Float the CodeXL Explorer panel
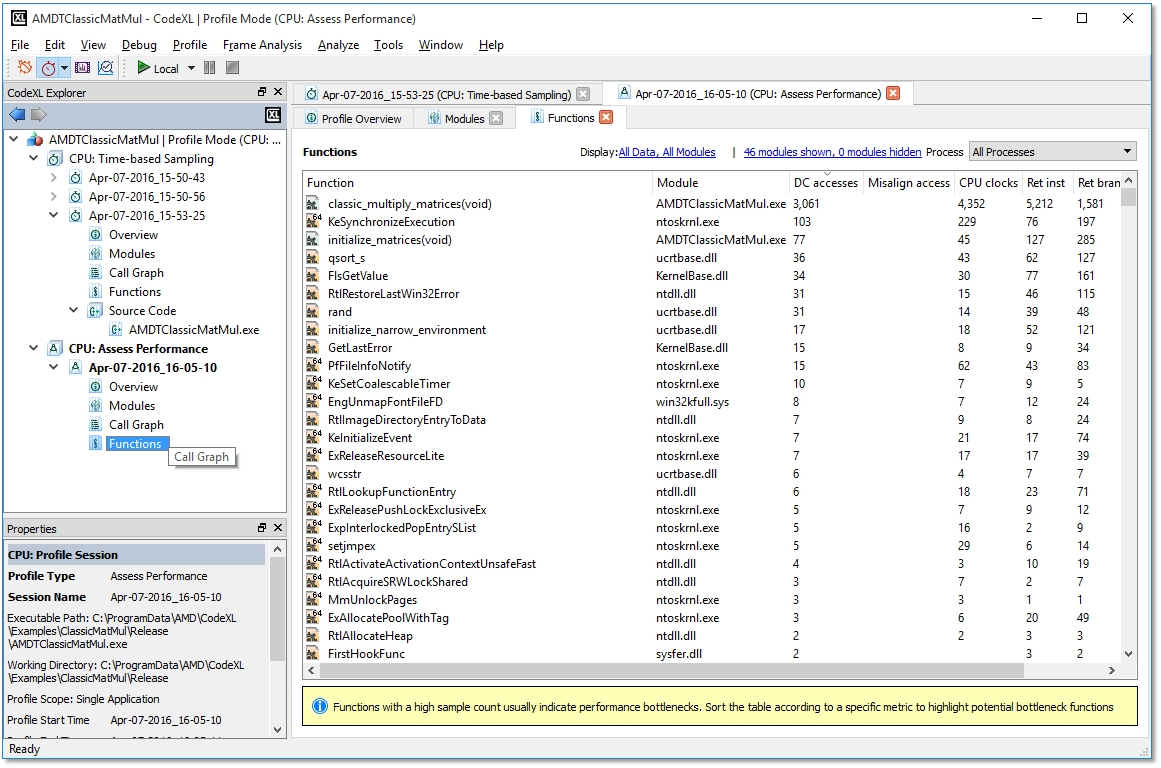 click(x=261, y=92)
